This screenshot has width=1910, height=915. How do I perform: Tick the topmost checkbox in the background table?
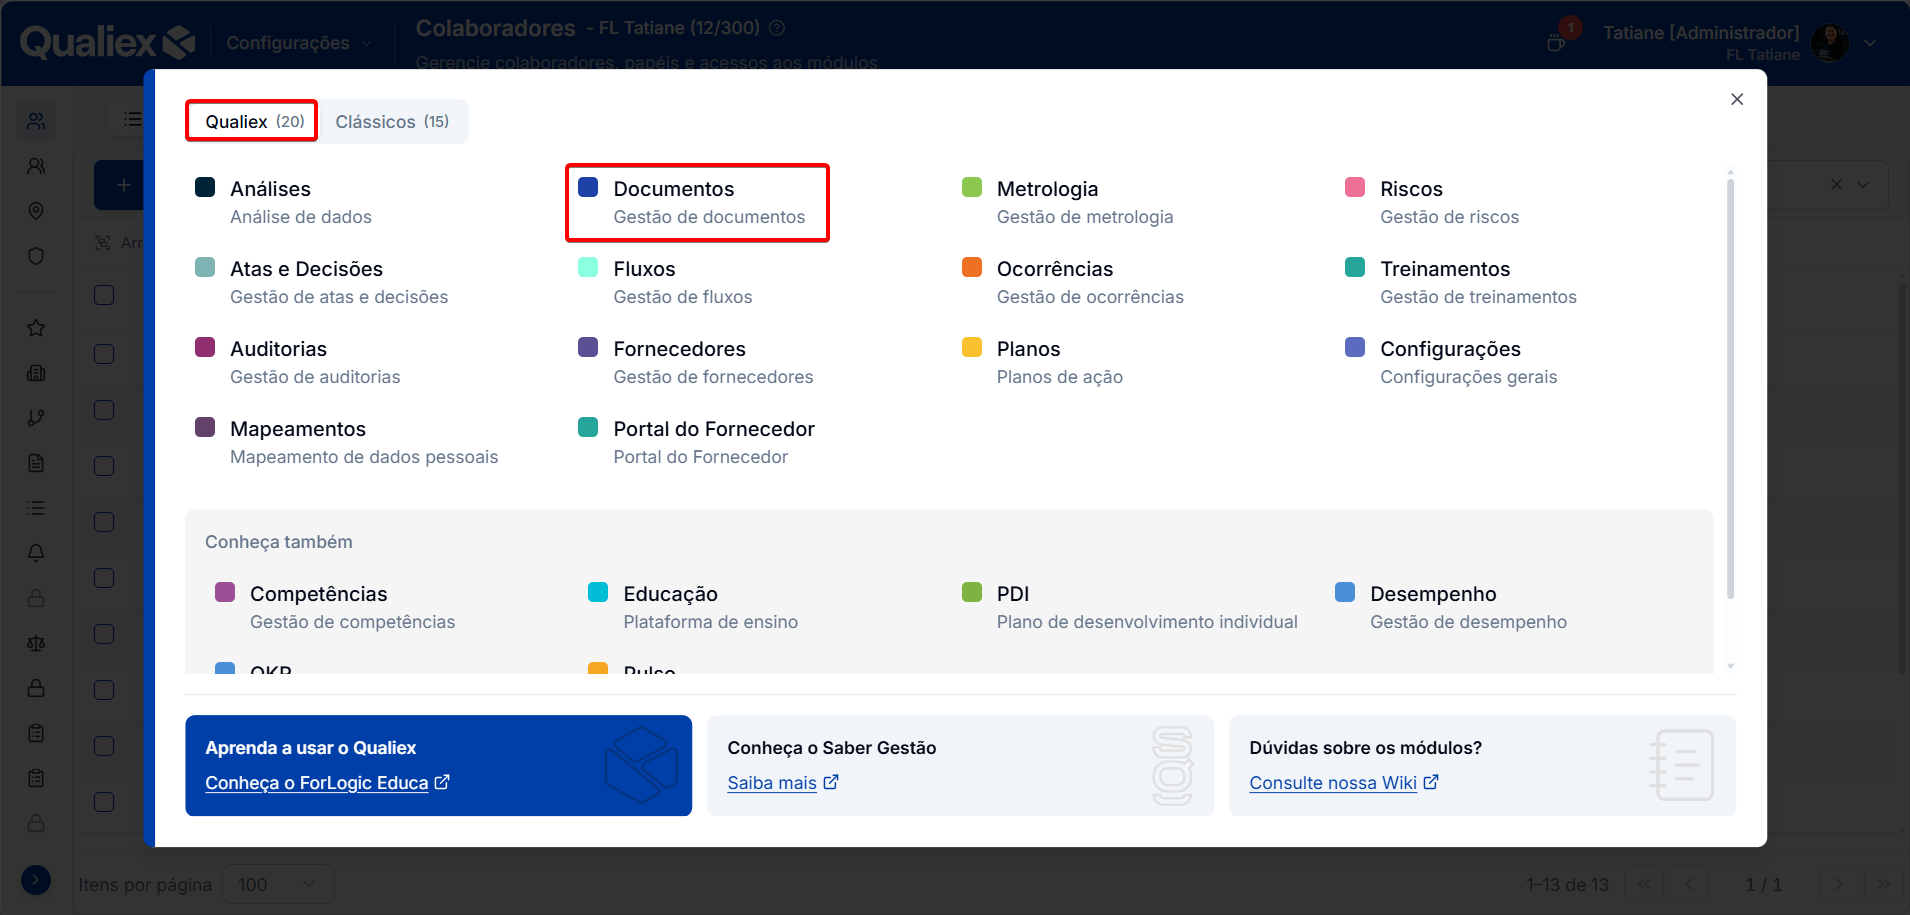click(x=104, y=295)
